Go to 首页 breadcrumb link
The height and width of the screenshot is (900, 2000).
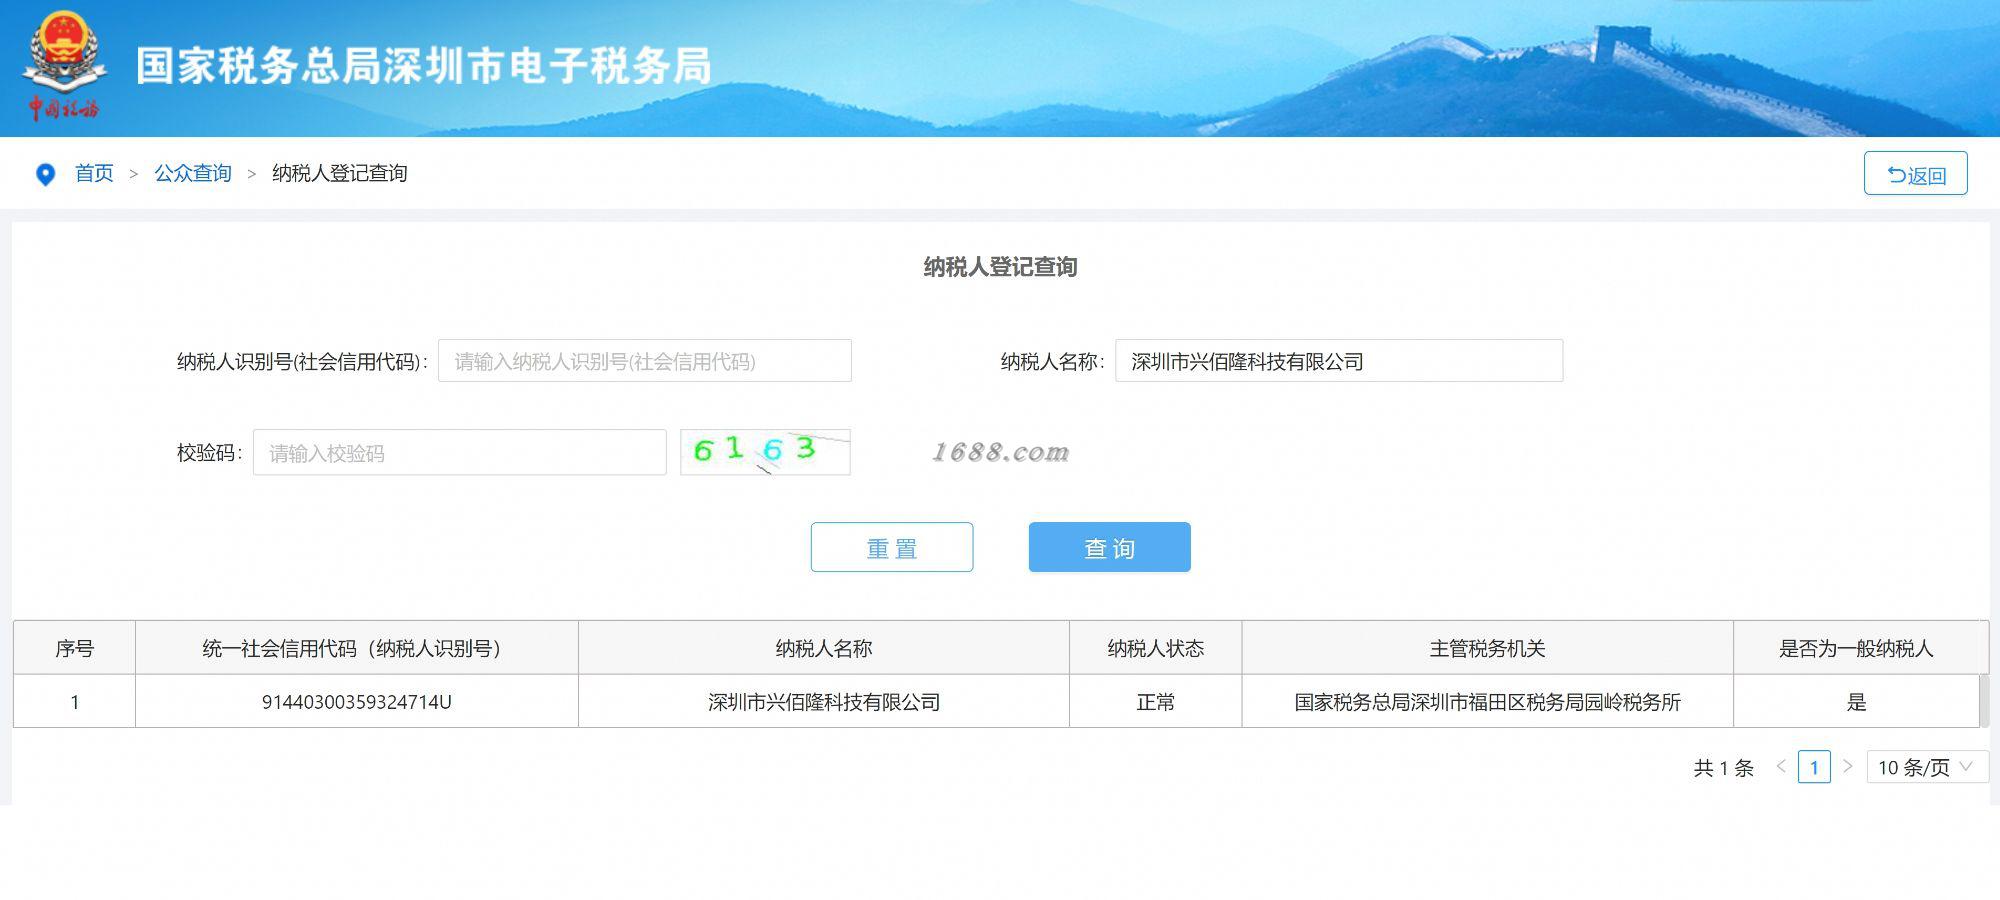[x=94, y=173]
